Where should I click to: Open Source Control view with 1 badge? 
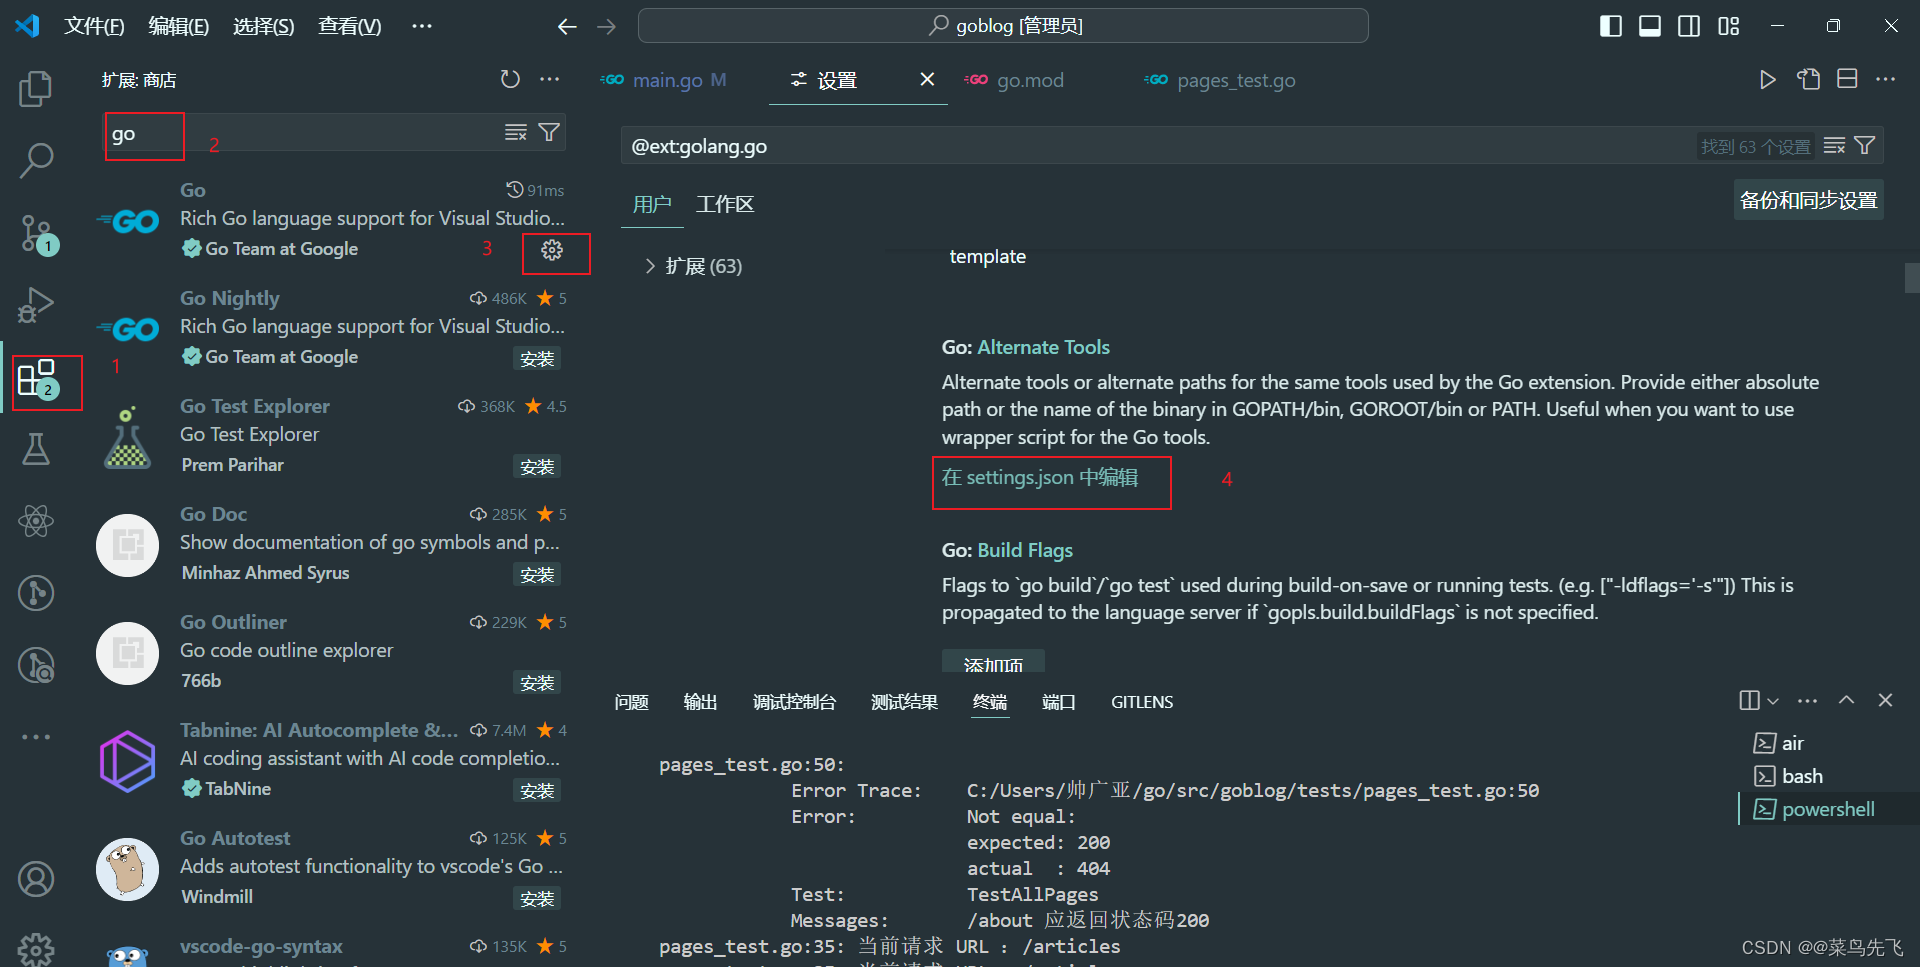(38, 234)
